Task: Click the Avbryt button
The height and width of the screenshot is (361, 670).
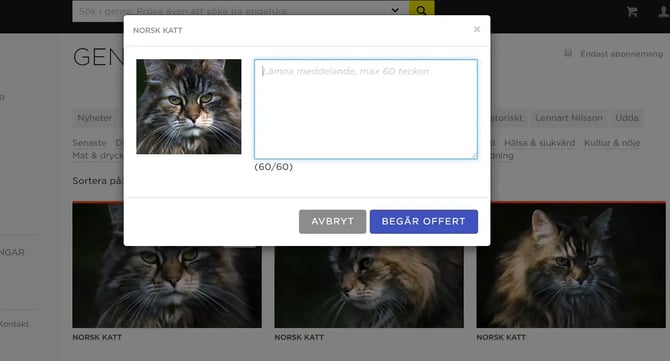Action: (332, 221)
